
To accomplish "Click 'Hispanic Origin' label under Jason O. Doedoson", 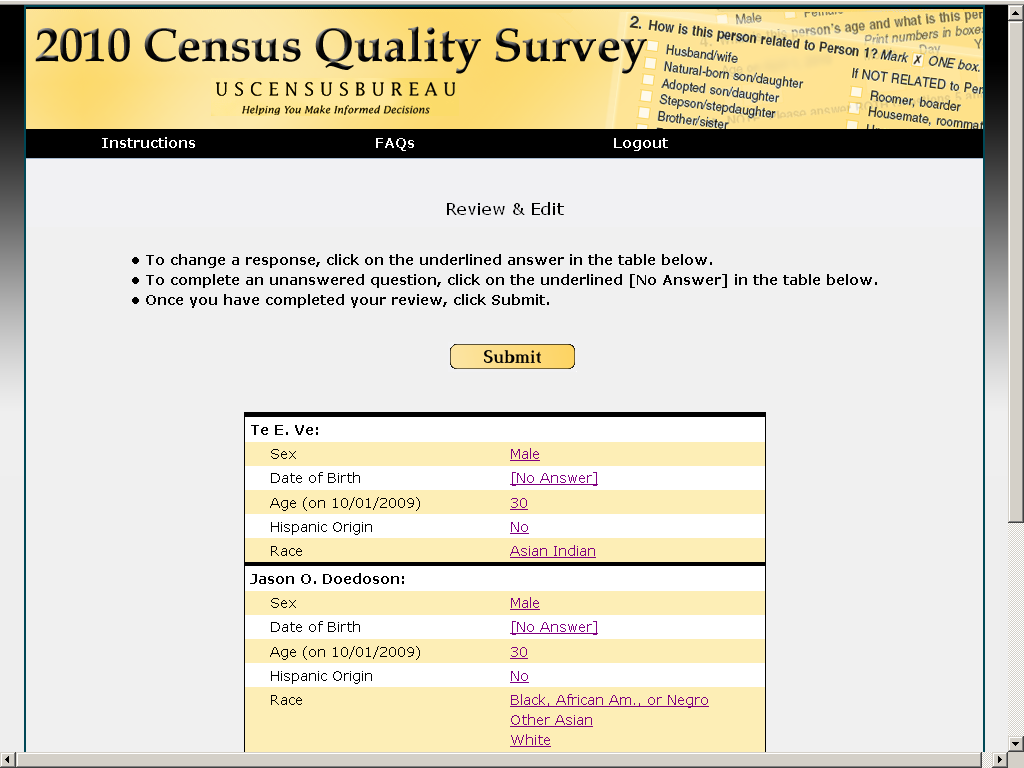I will click(x=321, y=676).
